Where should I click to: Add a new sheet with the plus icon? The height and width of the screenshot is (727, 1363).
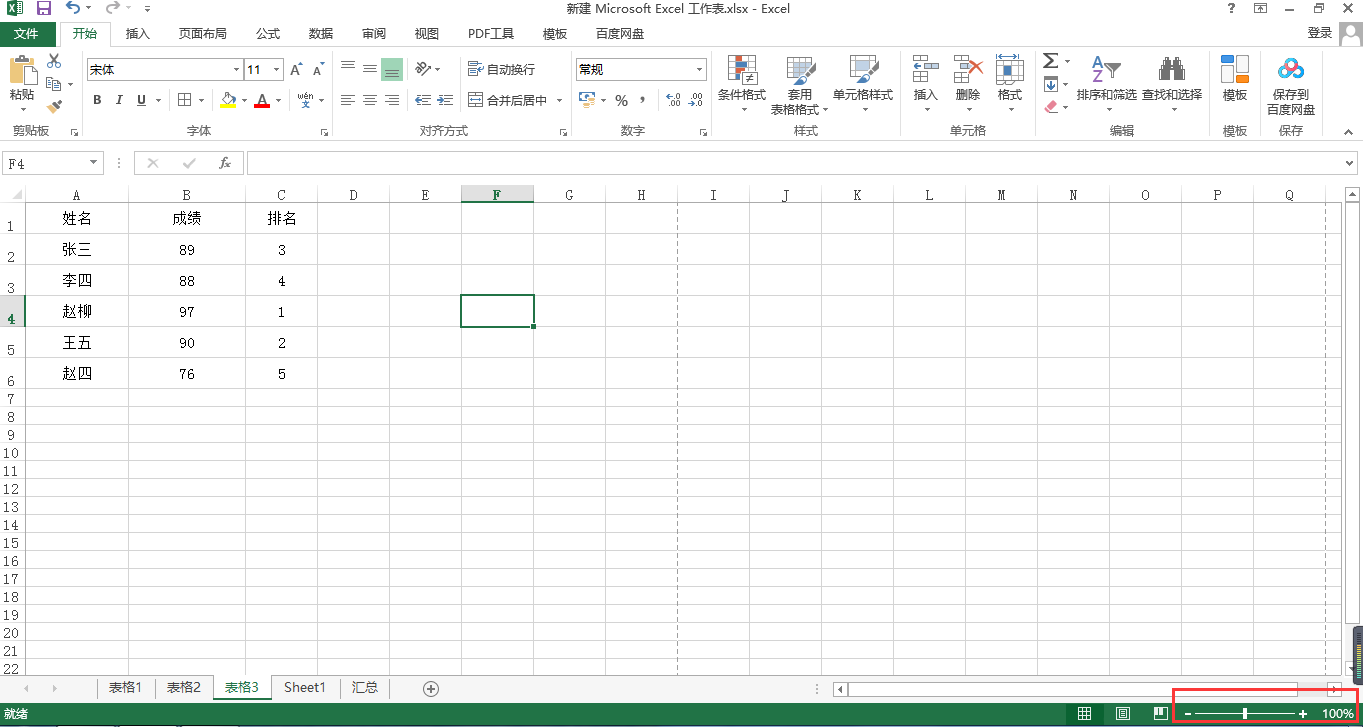point(431,688)
